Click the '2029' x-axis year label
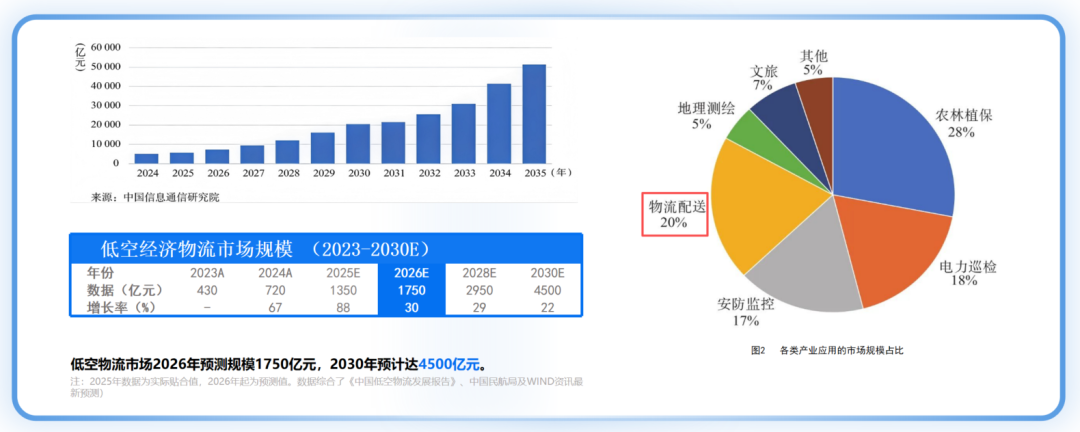1080x432 pixels. click(322, 173)
